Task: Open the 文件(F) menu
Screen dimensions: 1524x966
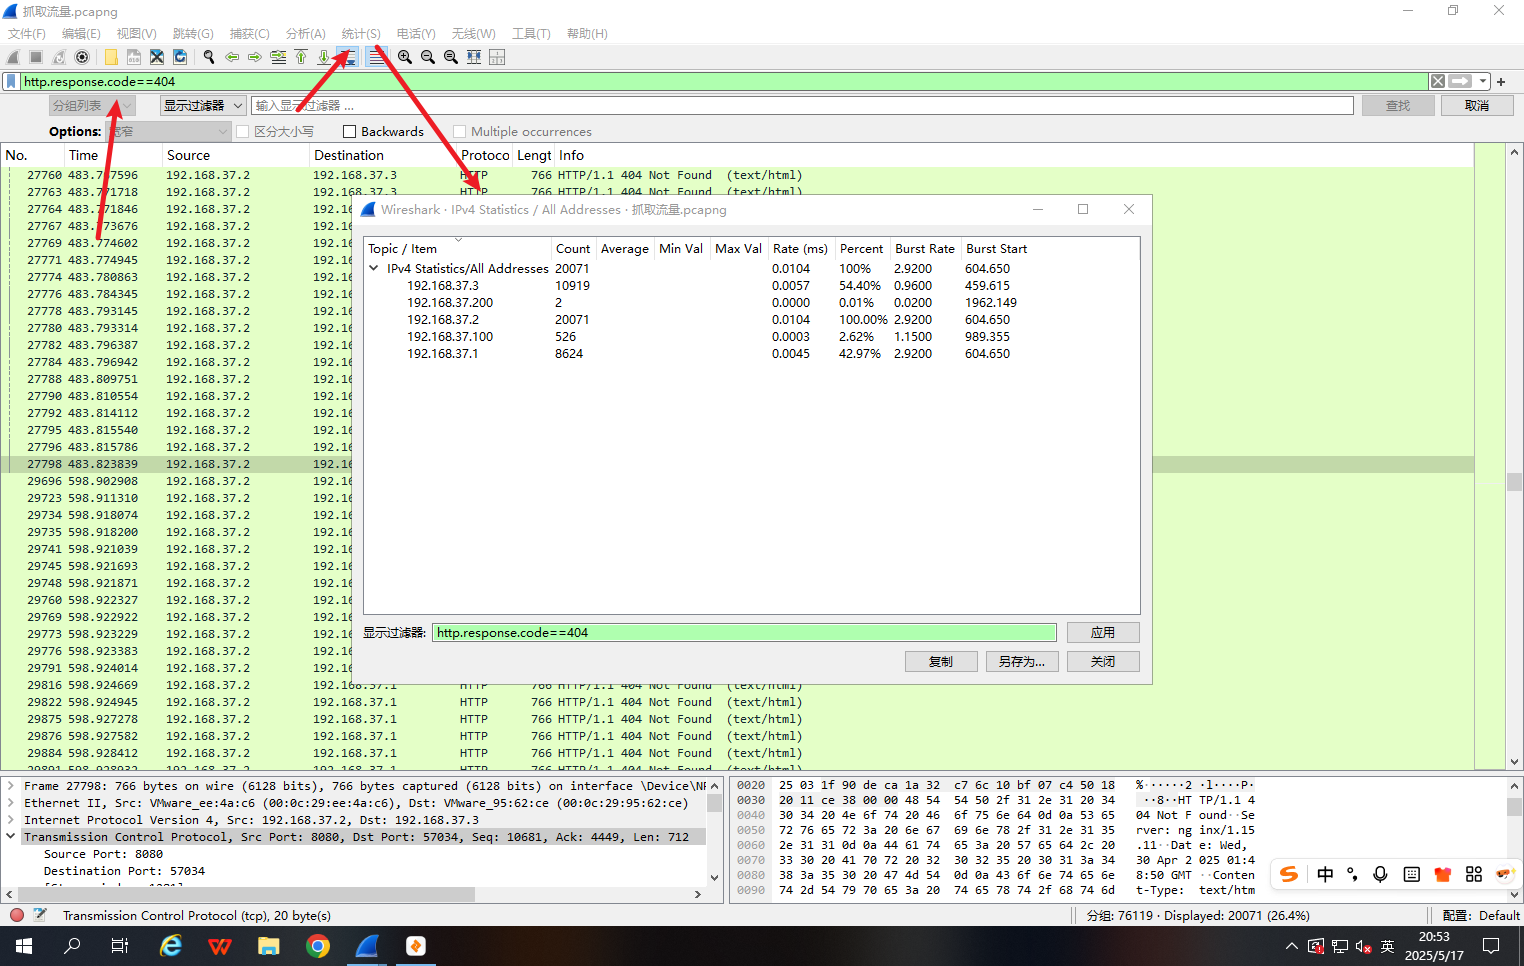Action: 27,34
